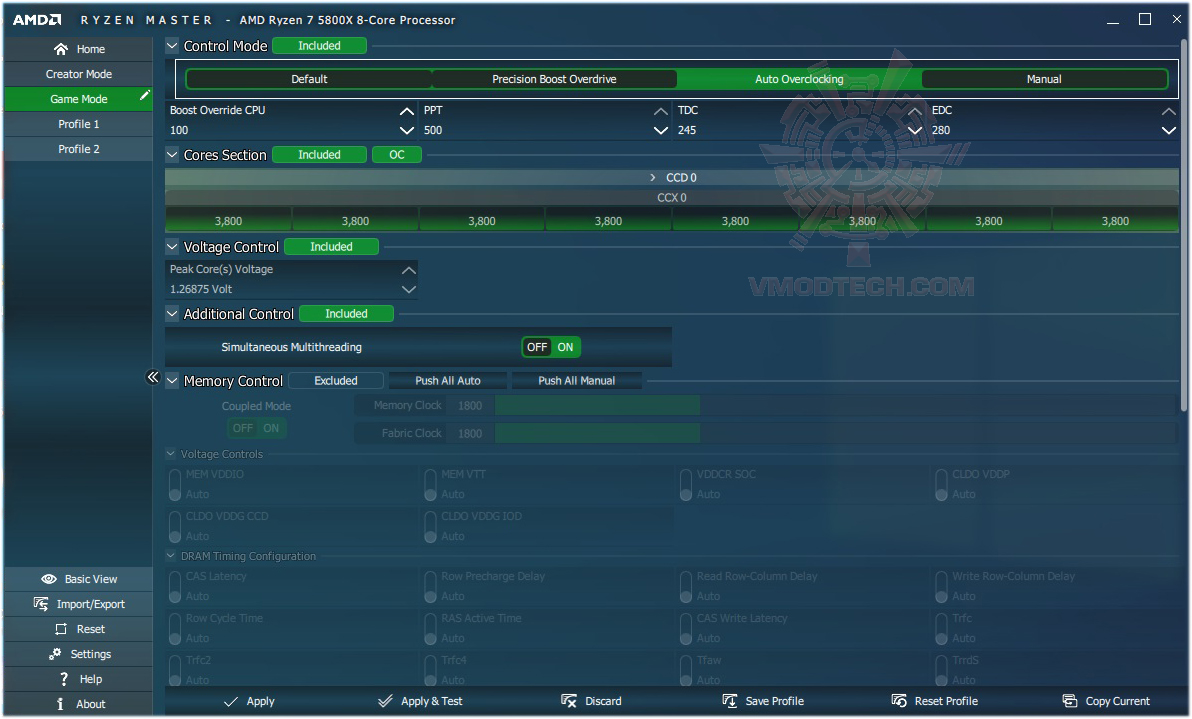Viewport: 1192px width, 719px height.
Task: Click the Home house icon
Action: point(61,49)
